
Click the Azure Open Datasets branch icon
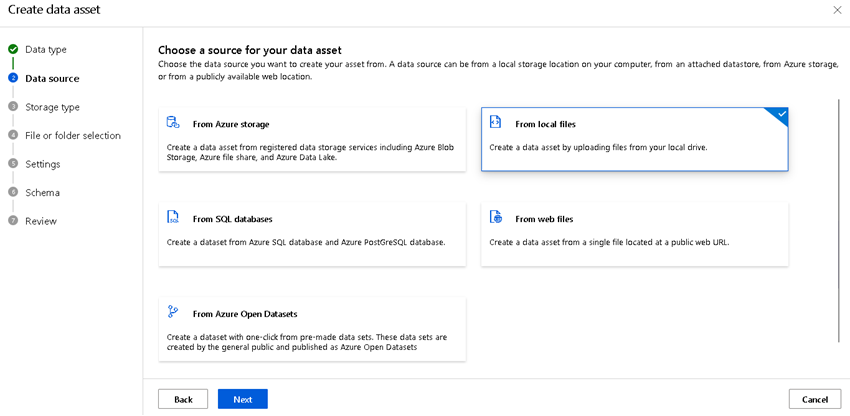(x=172, y=312)
